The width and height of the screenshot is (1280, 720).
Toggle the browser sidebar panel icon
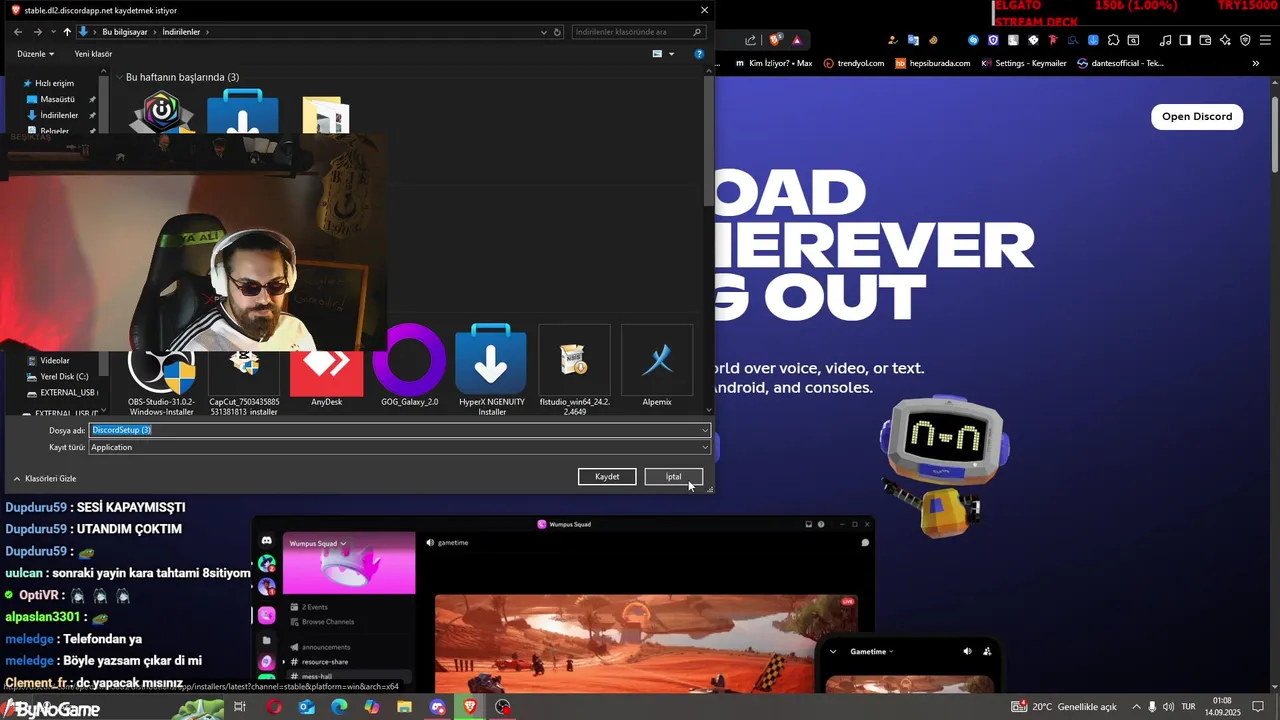pos(1185,40)
